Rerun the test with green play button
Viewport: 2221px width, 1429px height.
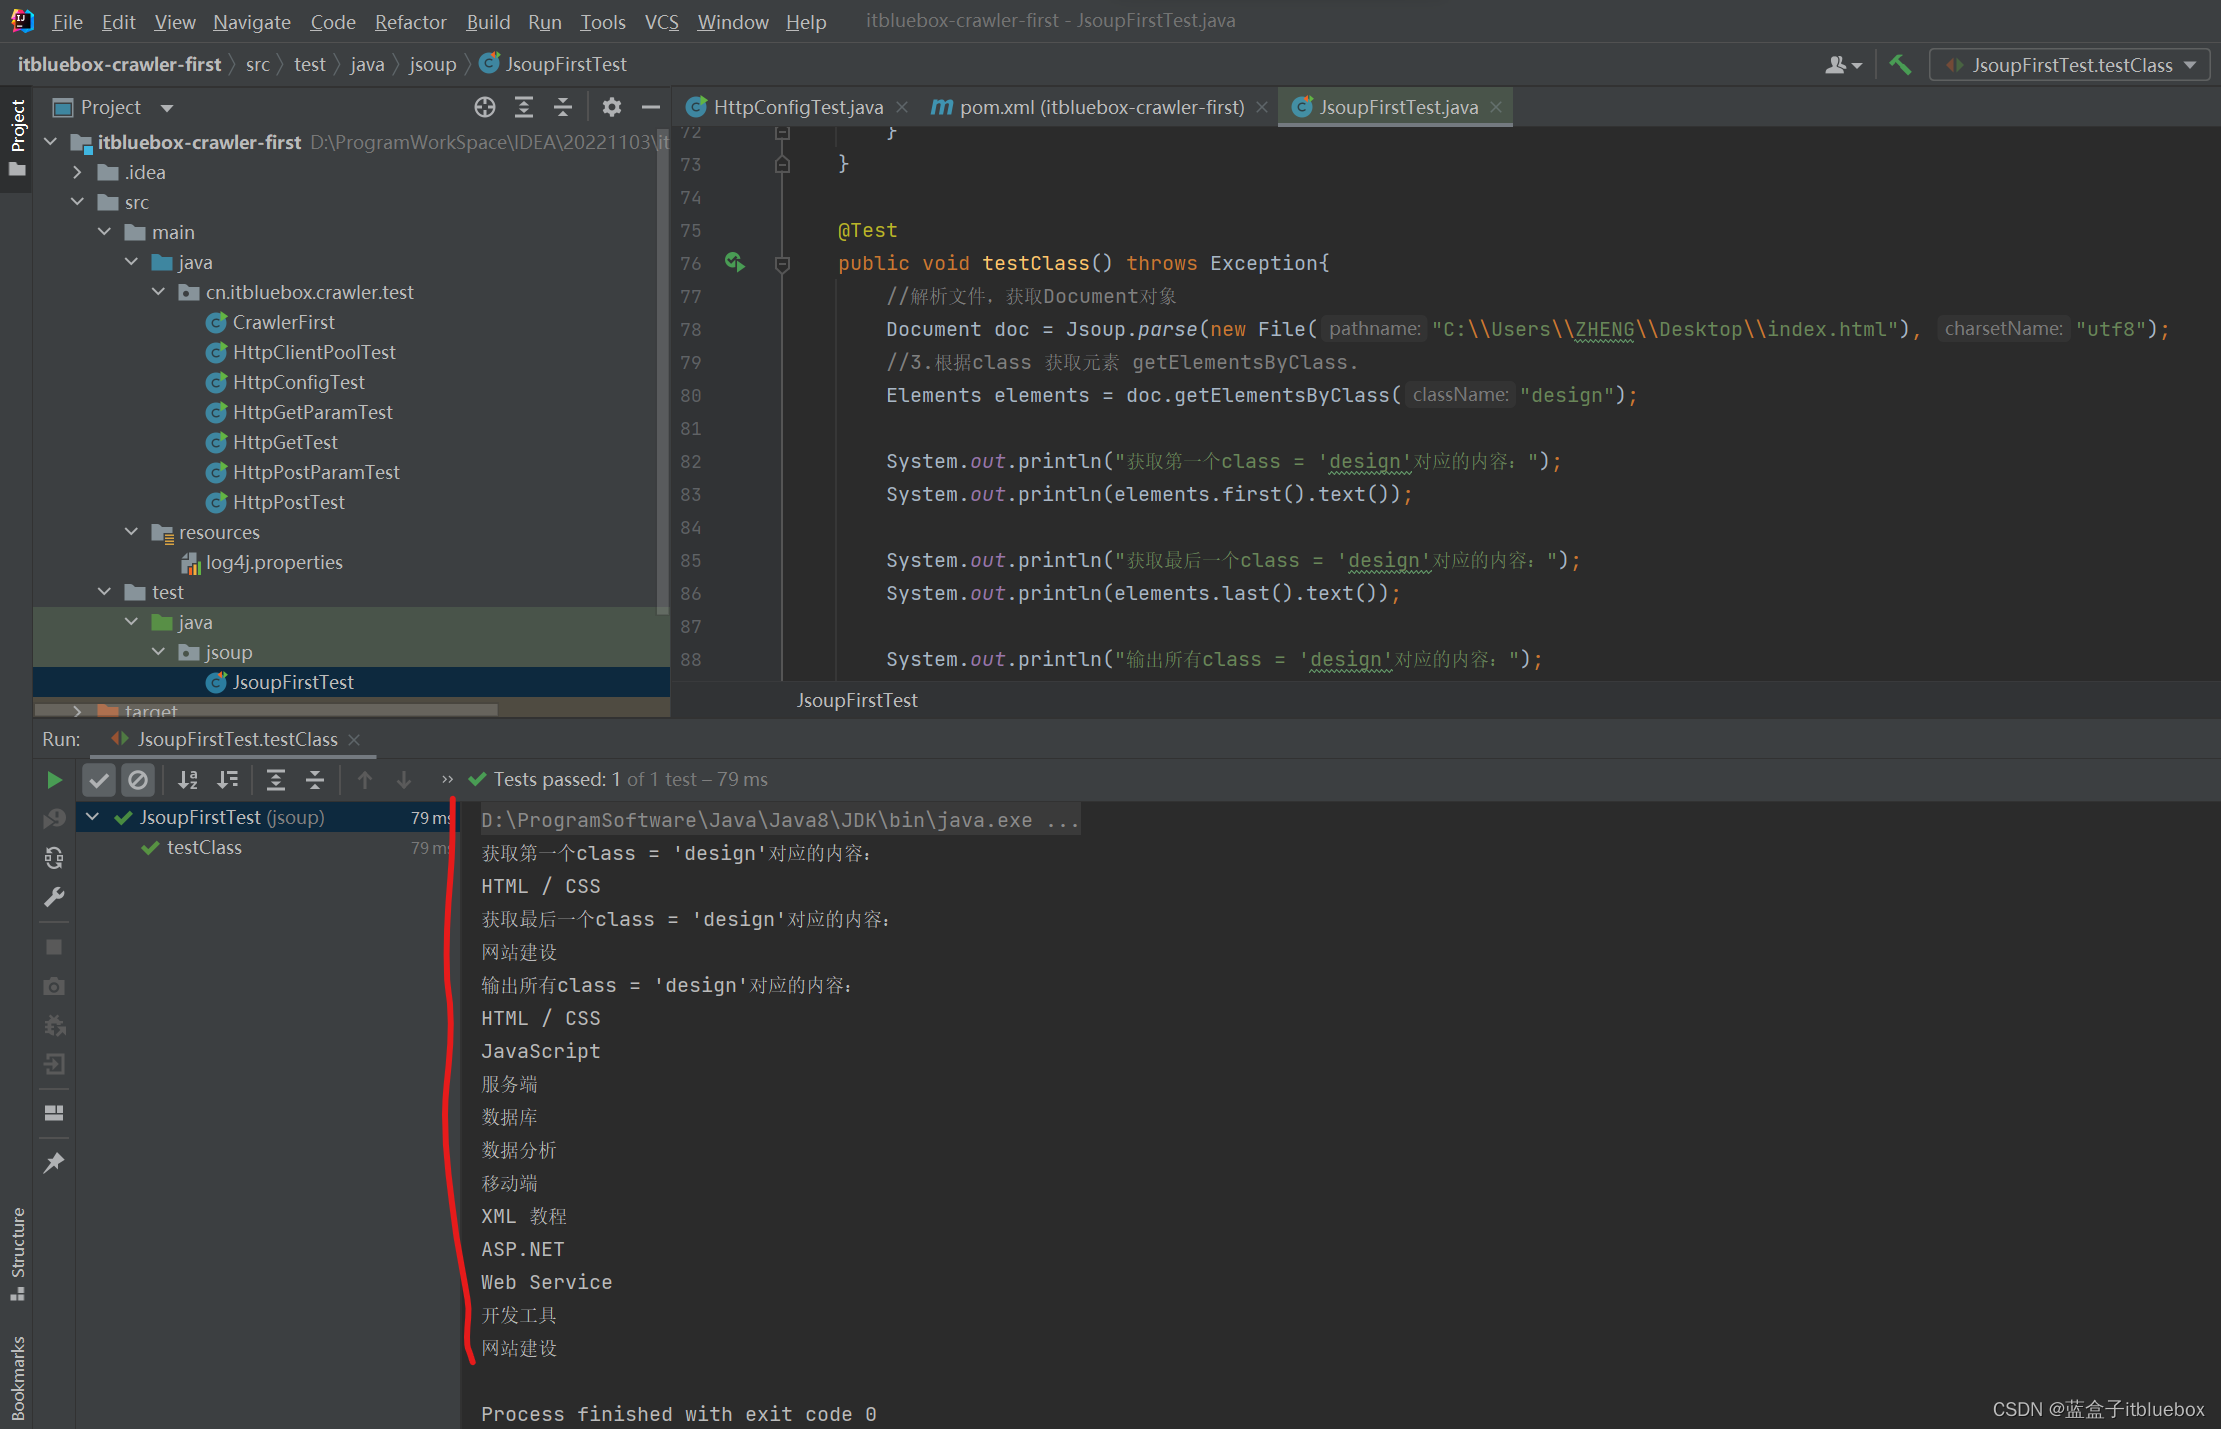click(54, 780)
